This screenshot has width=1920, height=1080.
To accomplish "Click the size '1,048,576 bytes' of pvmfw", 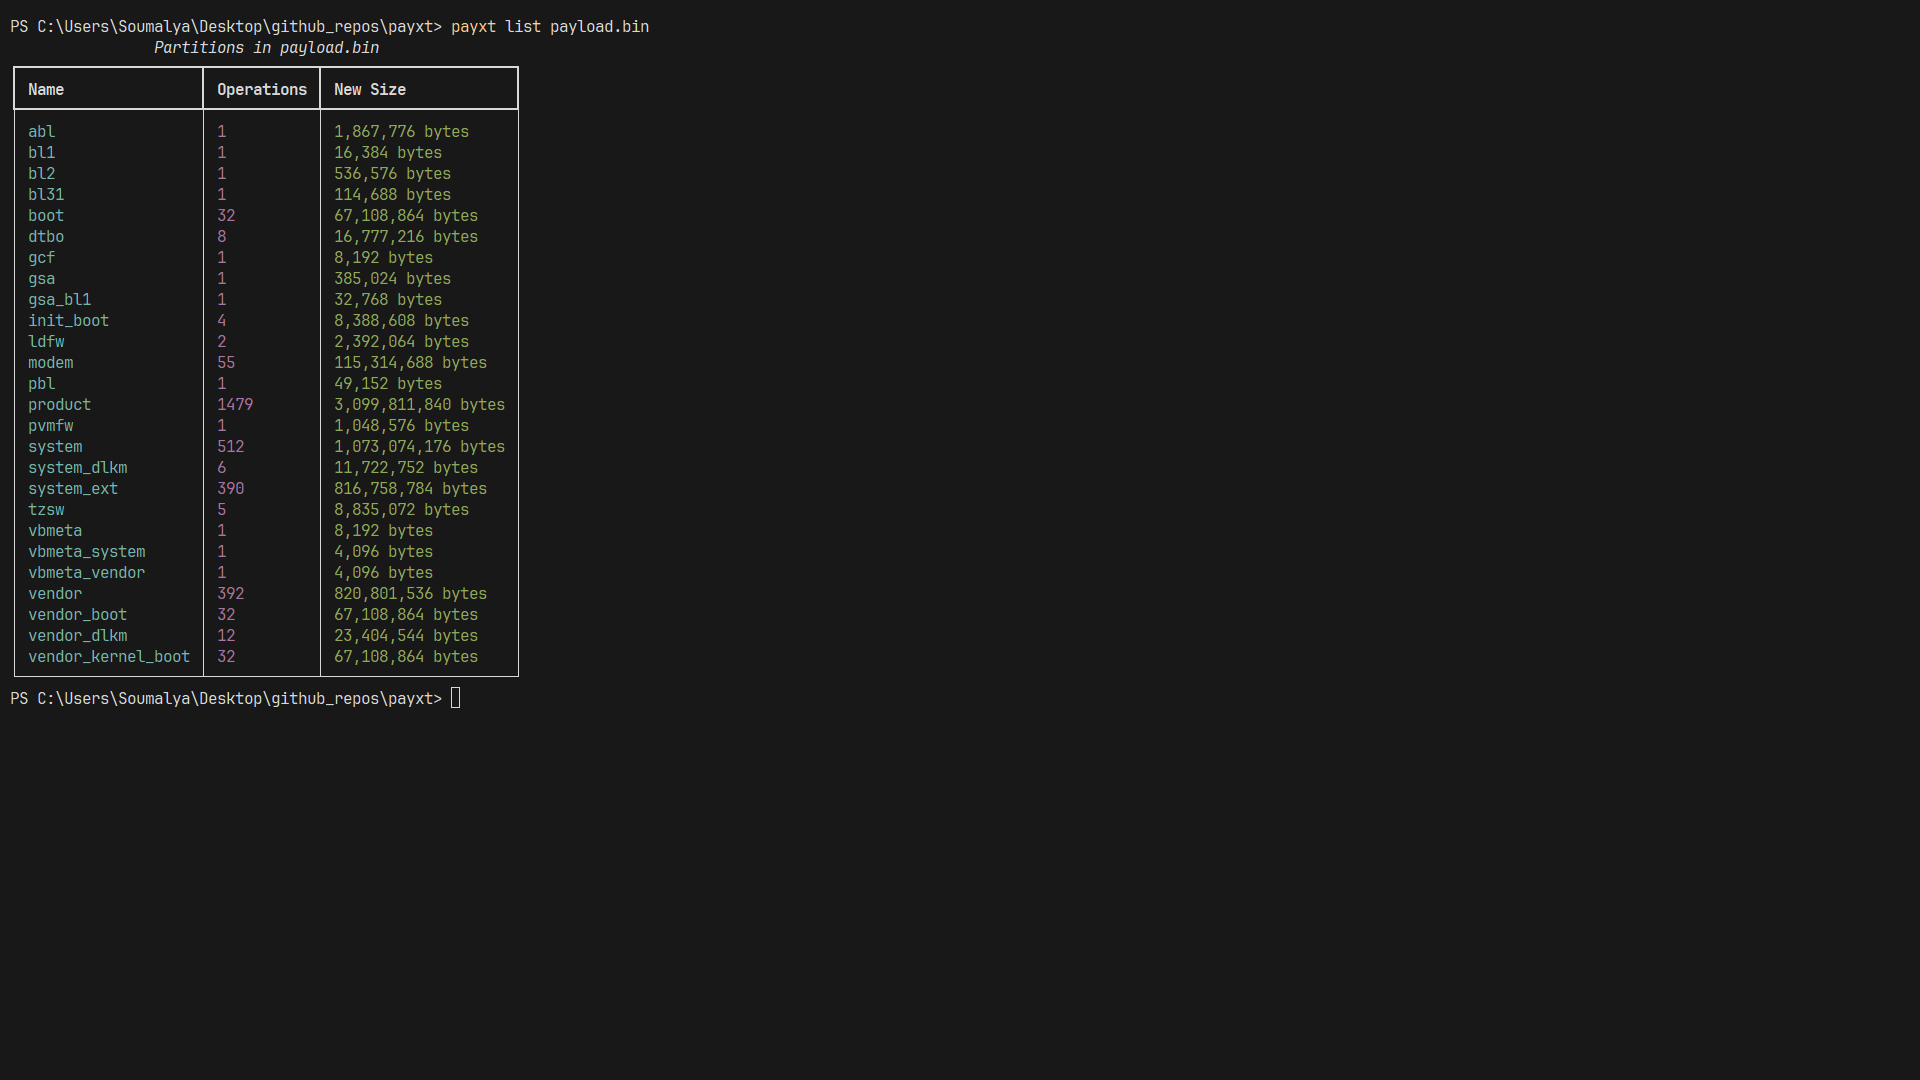I will click(402, 426).
